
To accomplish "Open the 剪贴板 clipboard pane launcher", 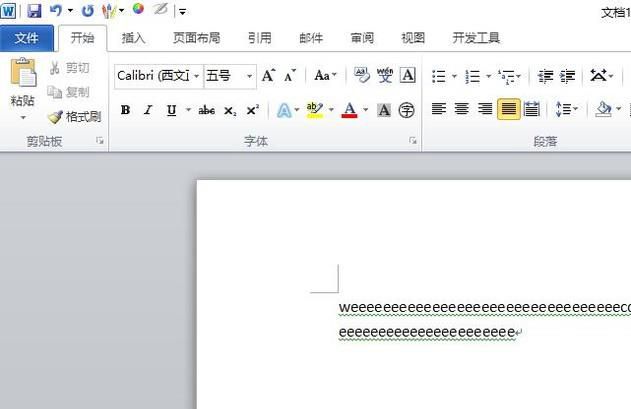I will click(100, 140).
